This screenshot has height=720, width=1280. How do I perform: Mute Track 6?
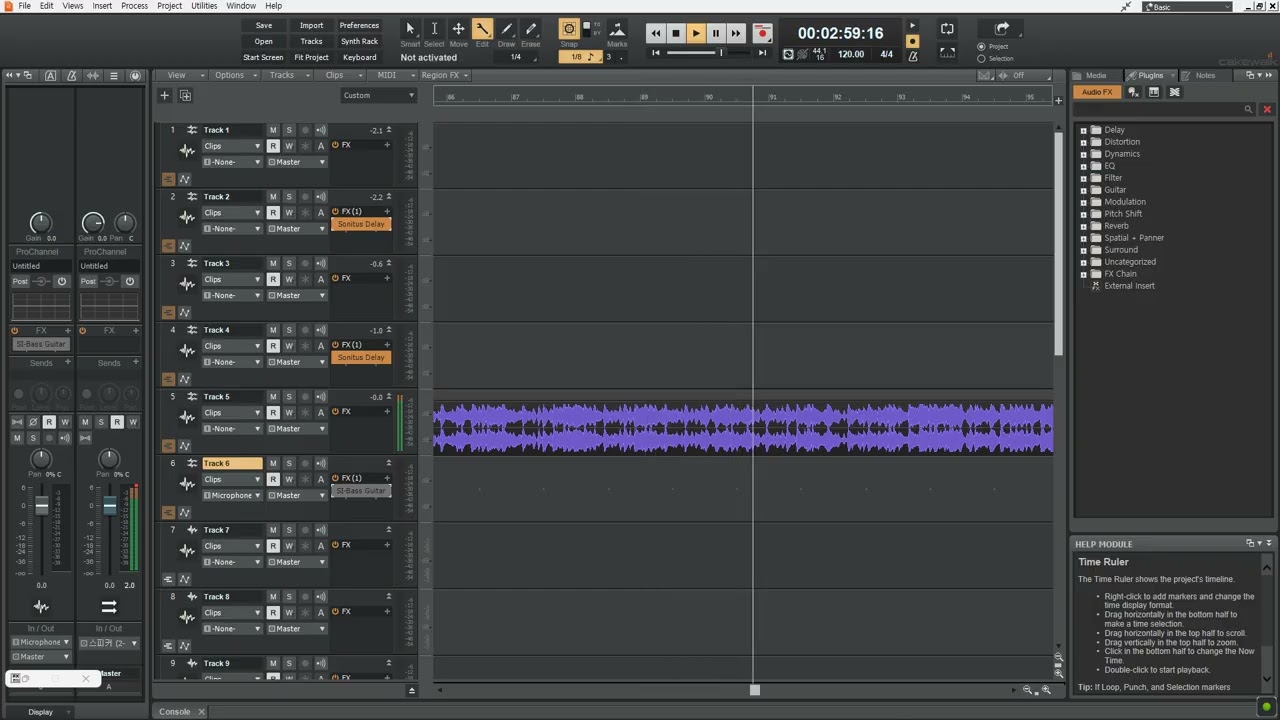(x=273, y=464)
